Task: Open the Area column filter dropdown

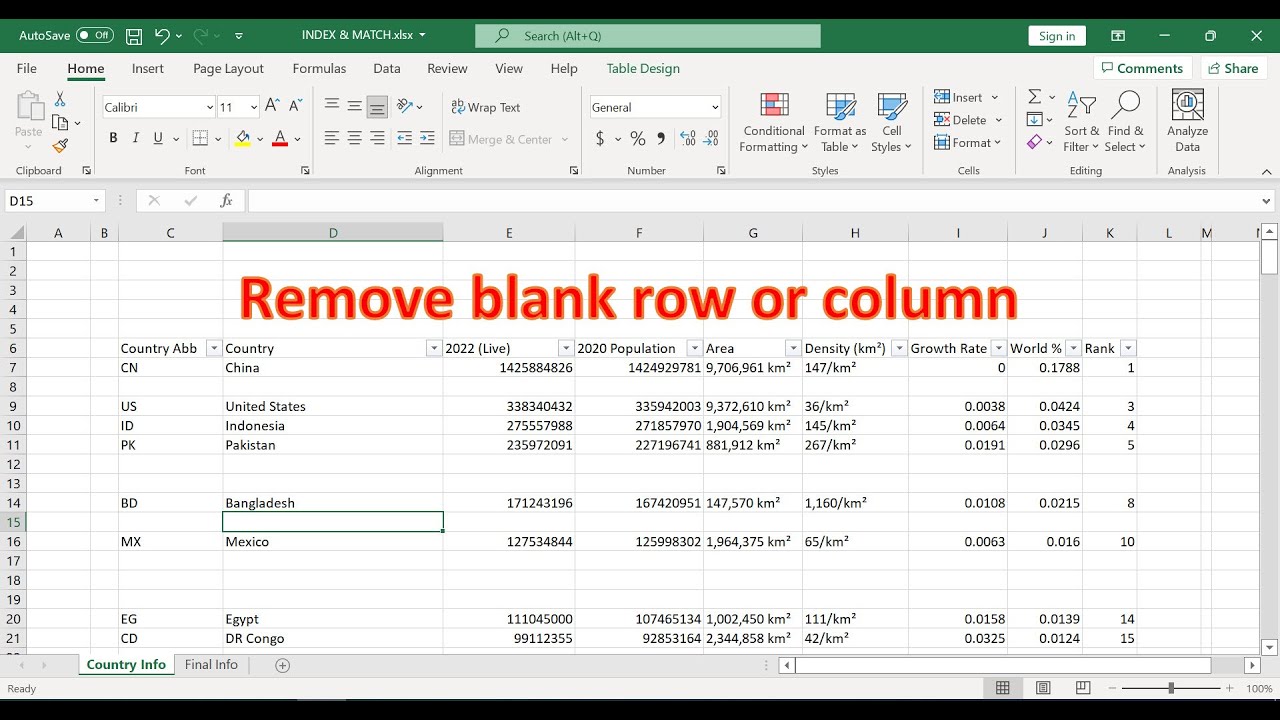Action: coord(793,348)
